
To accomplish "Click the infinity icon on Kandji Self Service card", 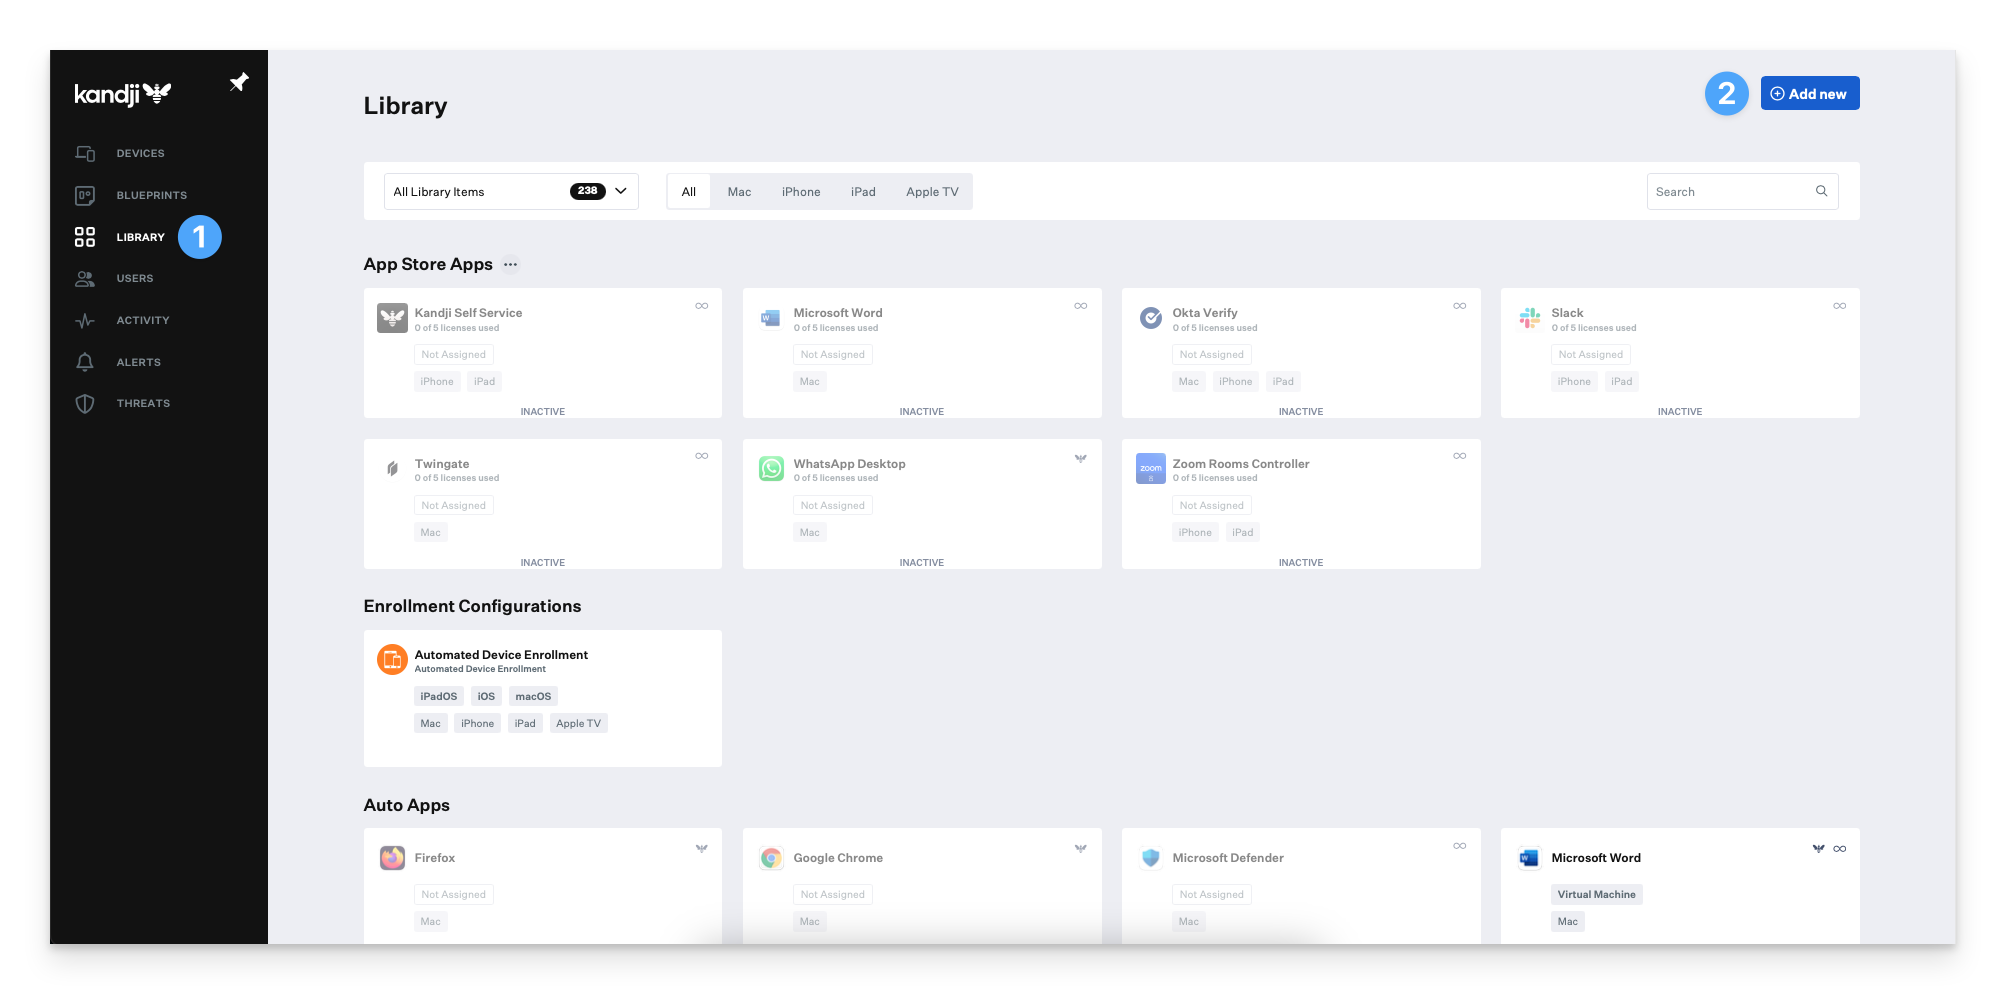I will point(702,306).
